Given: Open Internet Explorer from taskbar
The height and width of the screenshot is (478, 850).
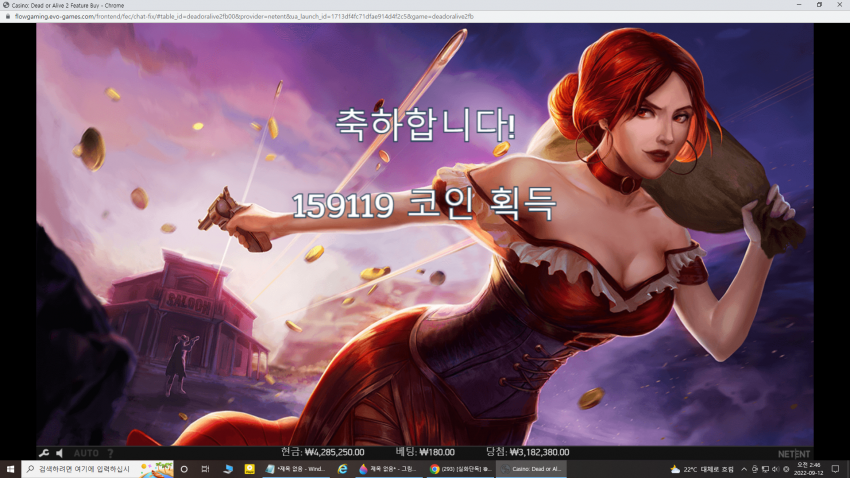Looking at the screenshot, I should [x=342, y=469].
